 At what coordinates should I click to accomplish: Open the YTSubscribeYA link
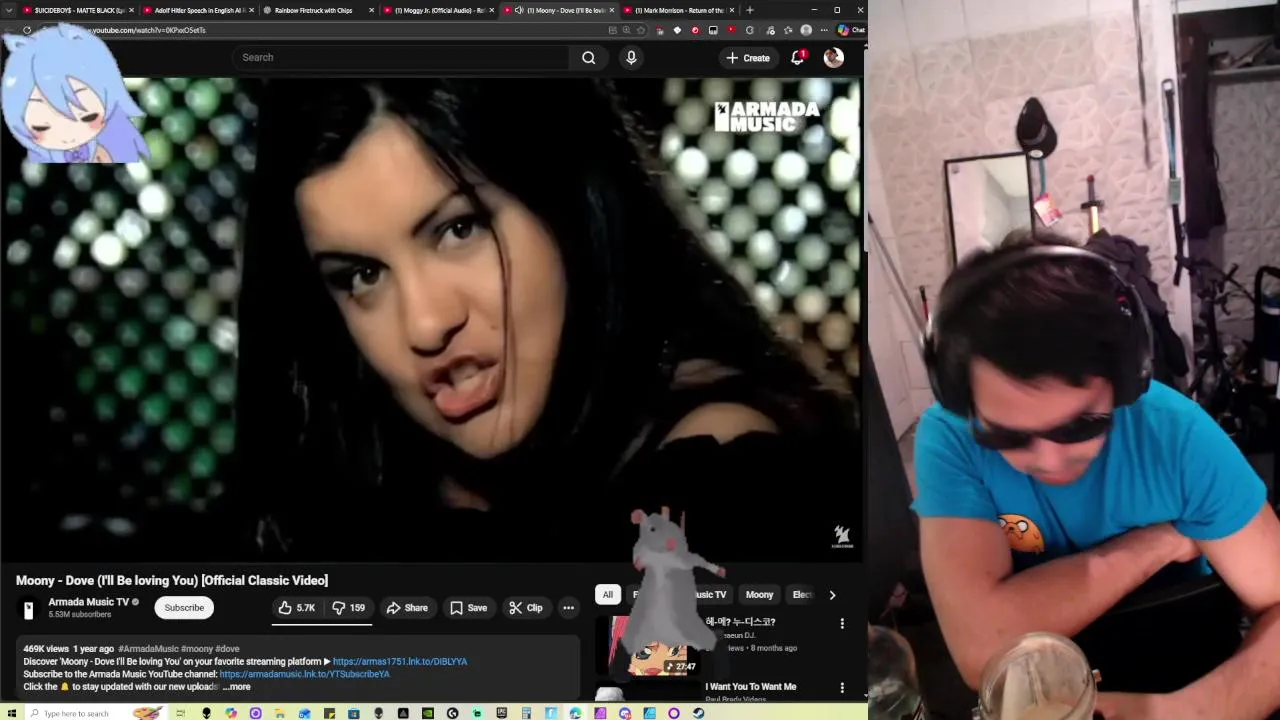tap(304, 674)
